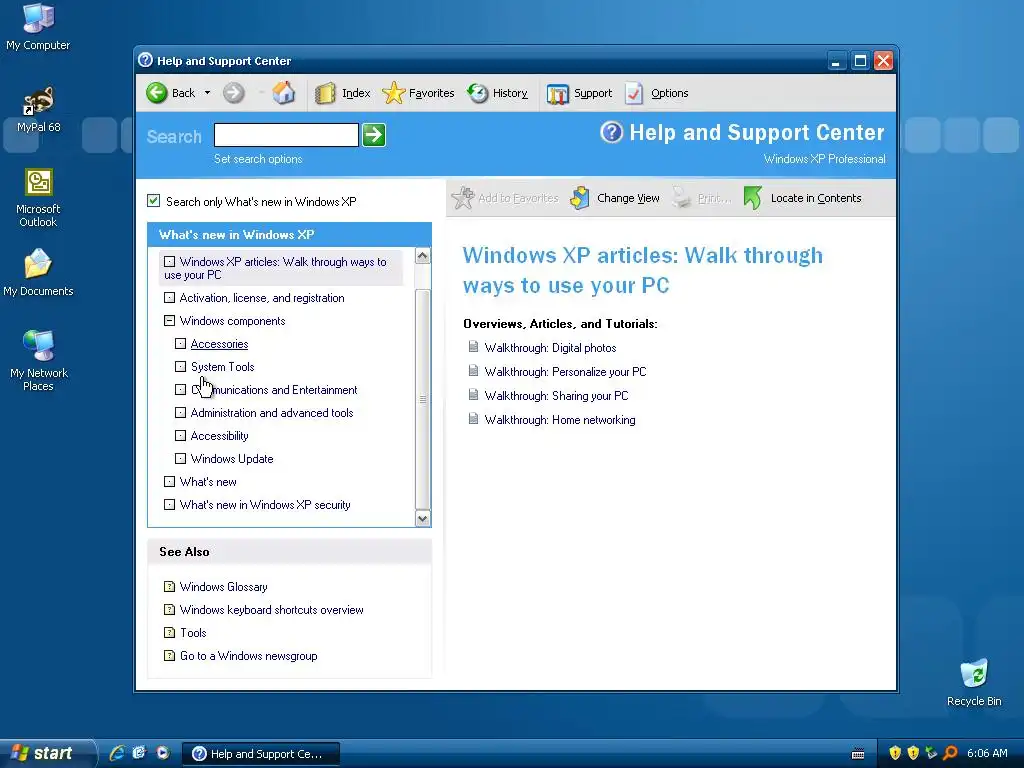Click Add to Favorites star icon
Image resolution: width=1024 pixels, height=768 pixels.
[463, 198]
